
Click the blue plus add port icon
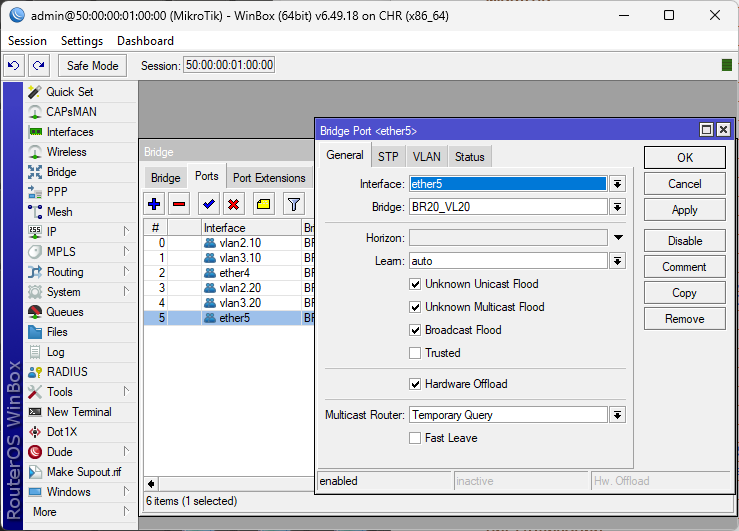coord(154,204)
